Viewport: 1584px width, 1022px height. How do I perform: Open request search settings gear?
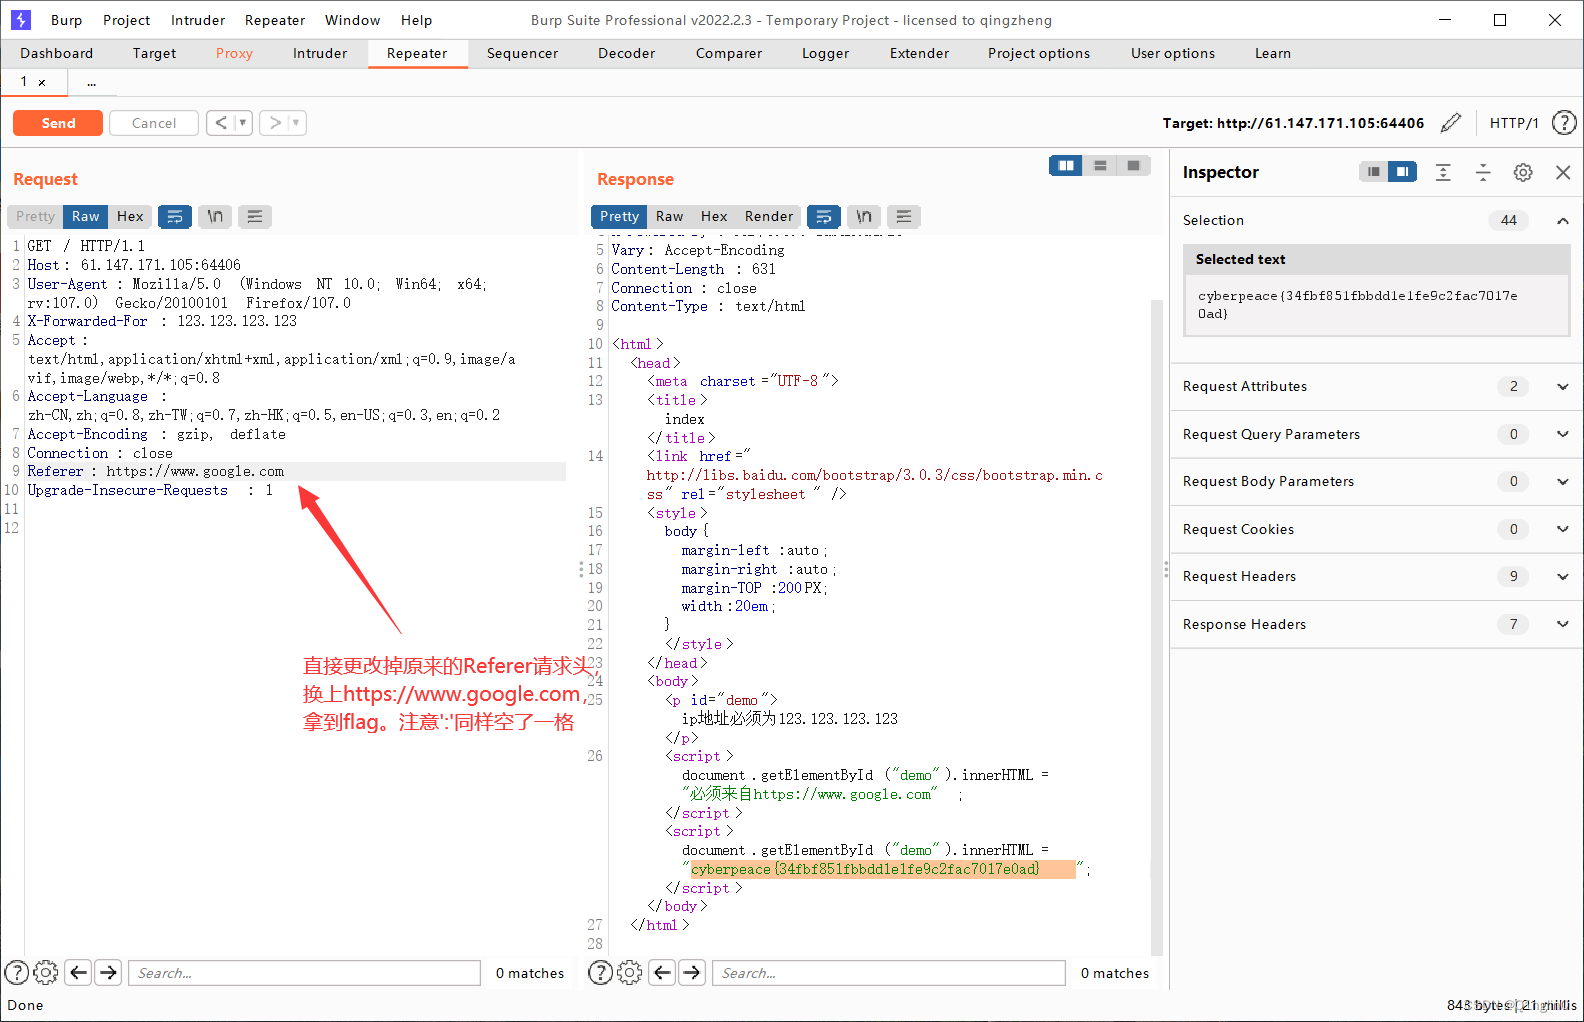coord(46,972)
